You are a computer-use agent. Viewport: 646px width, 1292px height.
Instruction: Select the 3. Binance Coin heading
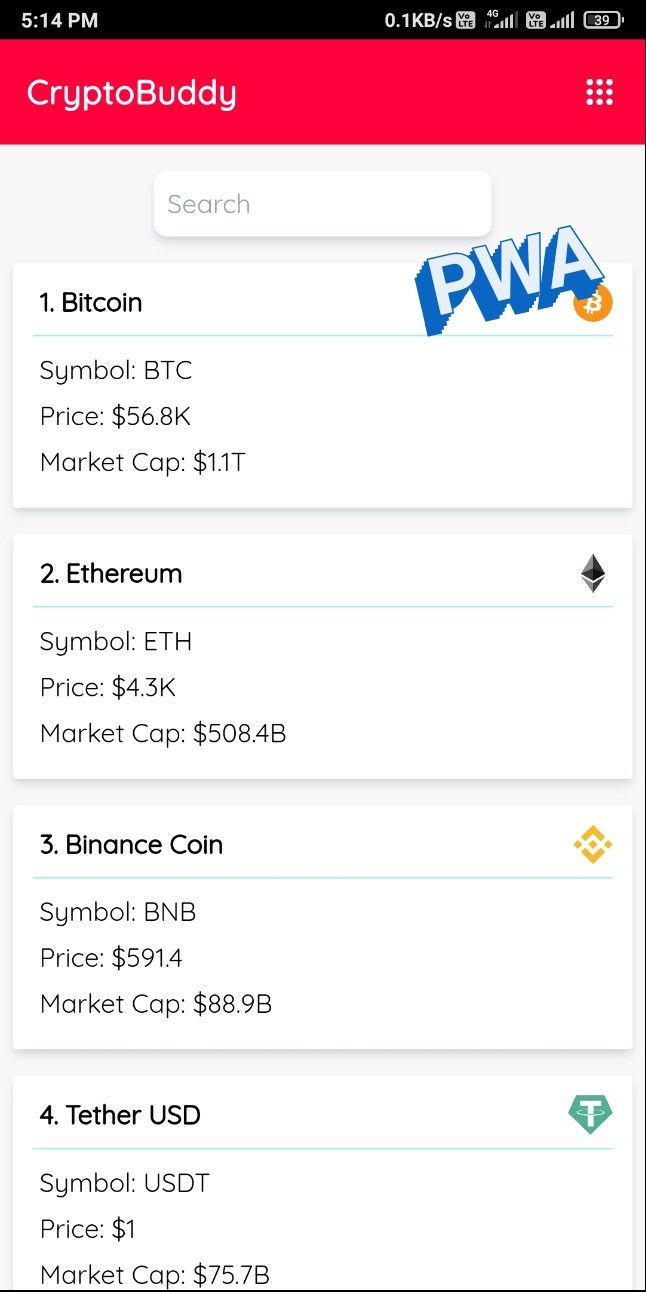pyautogui.click(x=131, y=845)
